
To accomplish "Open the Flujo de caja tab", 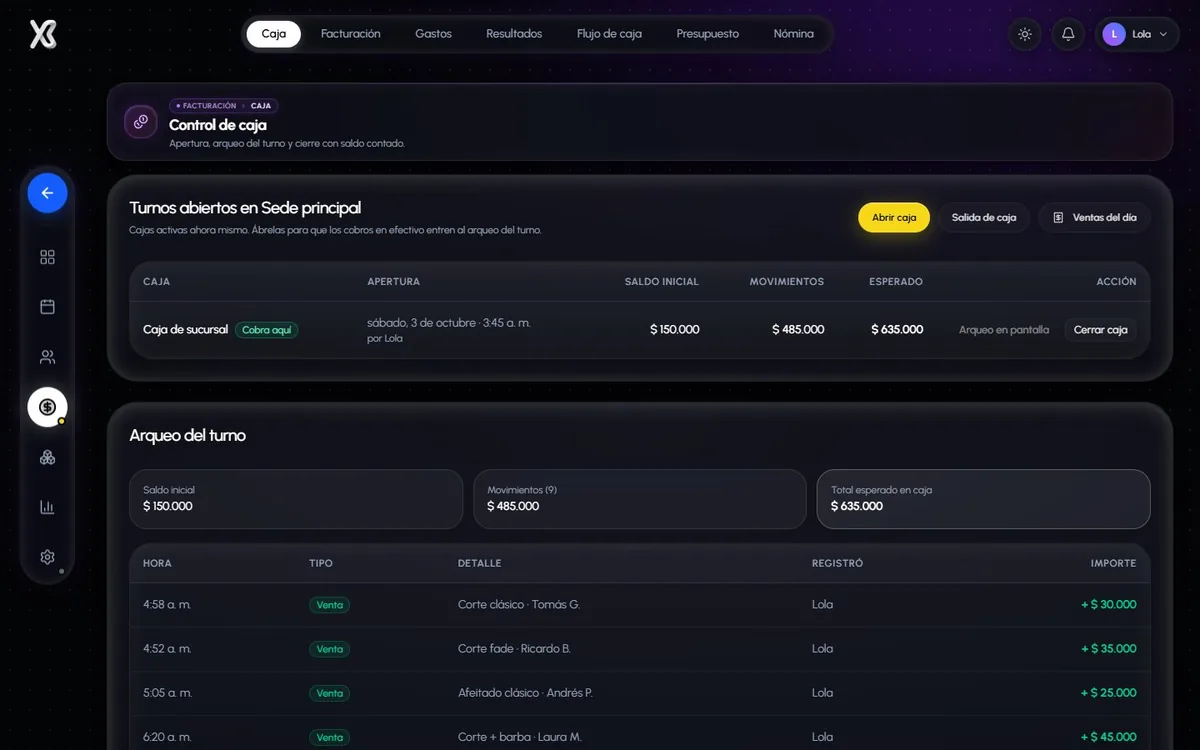I will (x=609, y=34).
